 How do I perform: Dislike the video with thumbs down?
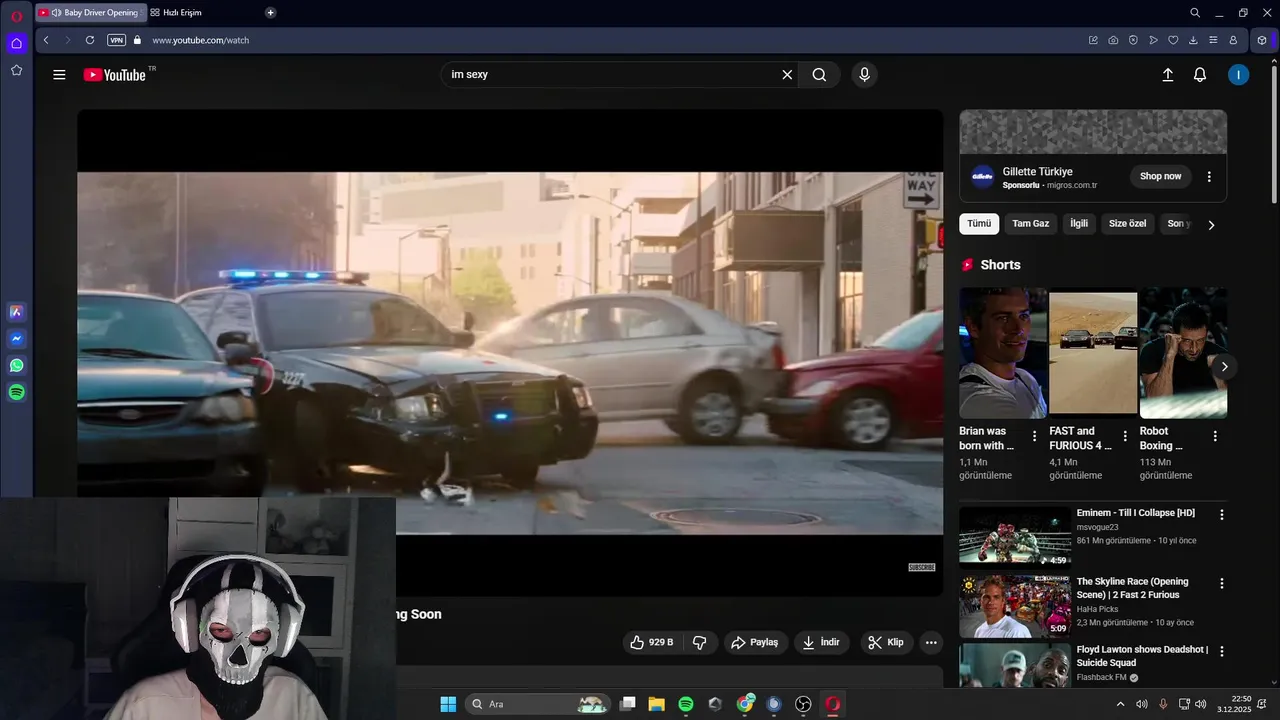tap(700, 642)
